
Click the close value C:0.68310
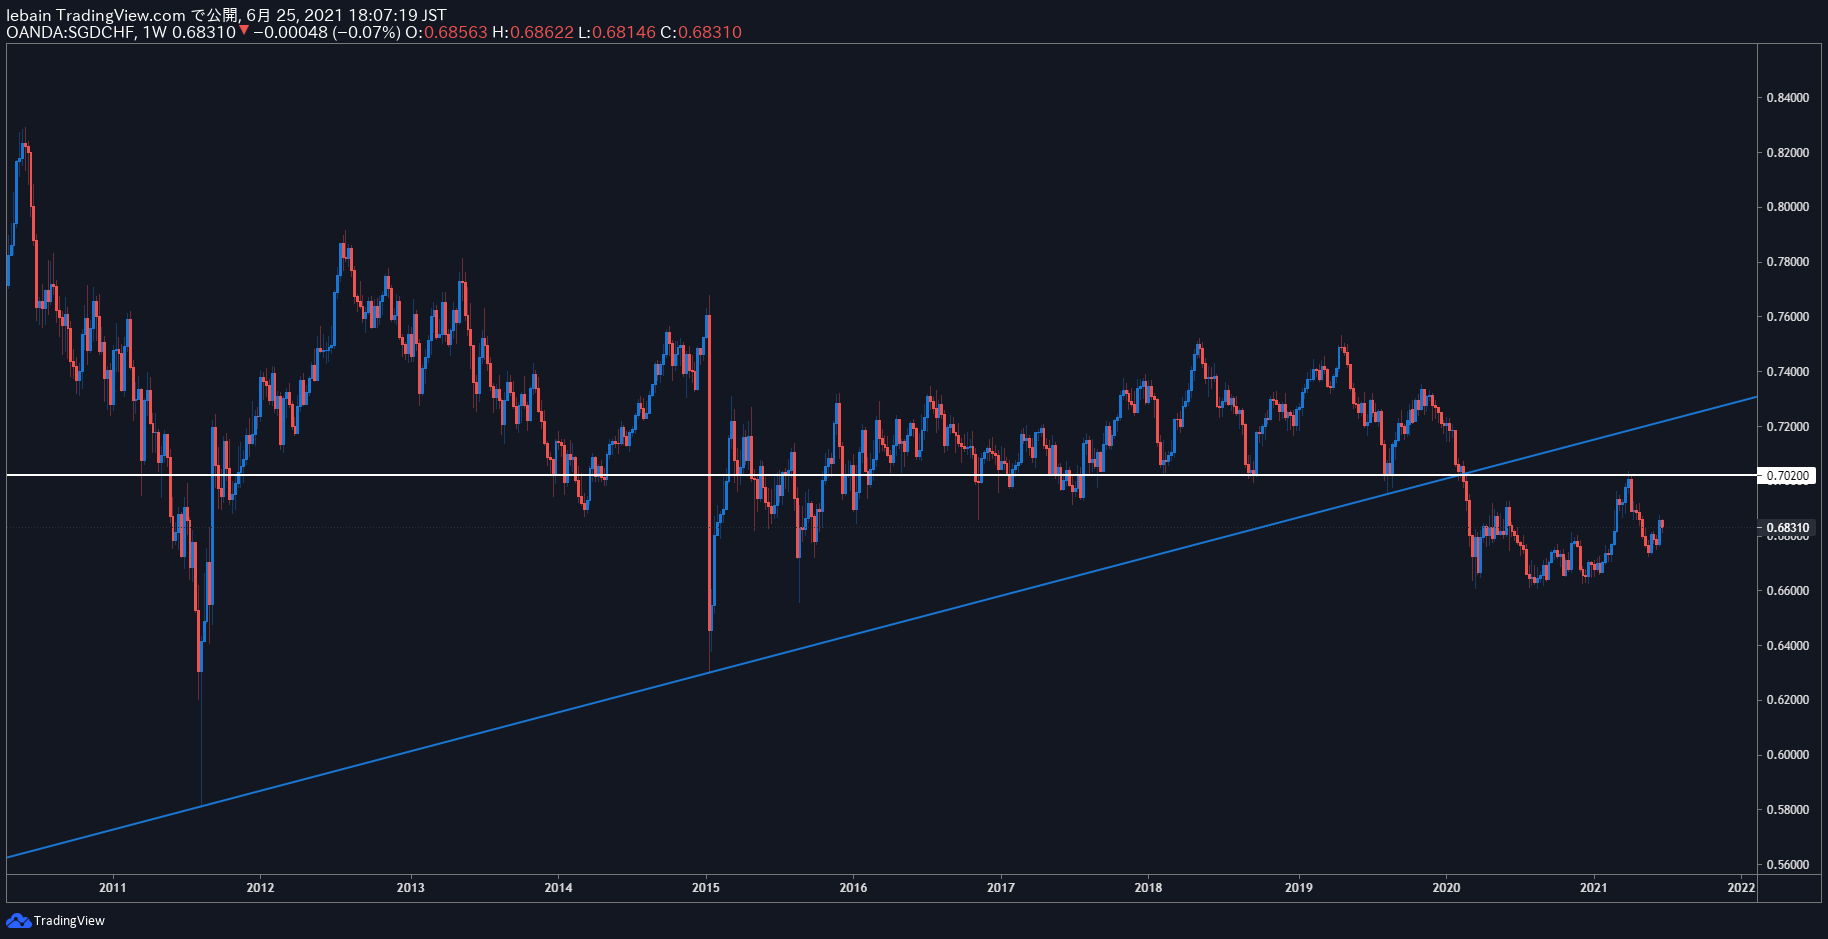point(701,32)
